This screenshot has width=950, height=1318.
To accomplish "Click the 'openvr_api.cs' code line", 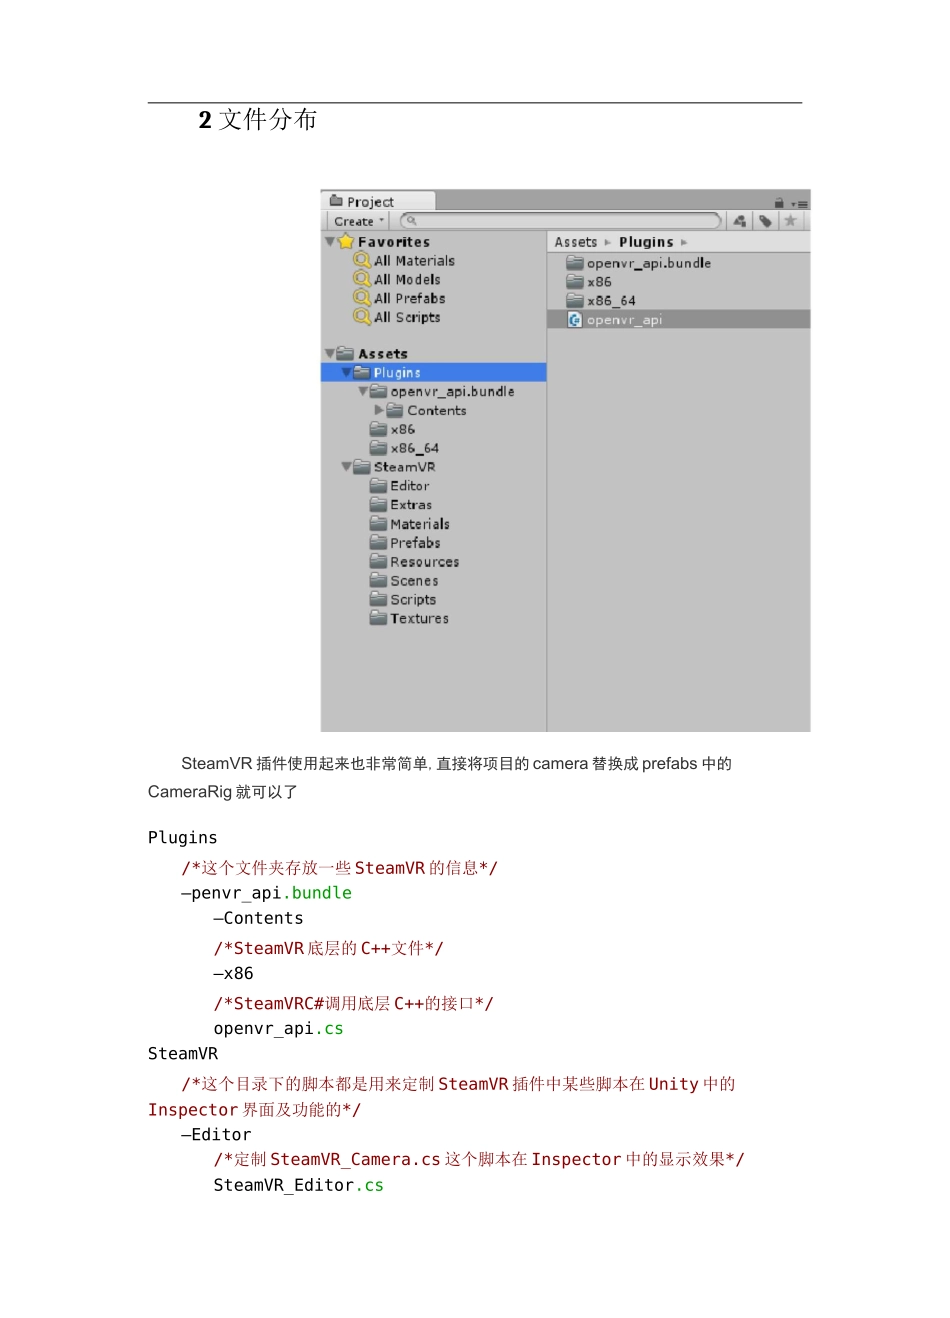I will pyautogui.click(x=278, y=1029).
